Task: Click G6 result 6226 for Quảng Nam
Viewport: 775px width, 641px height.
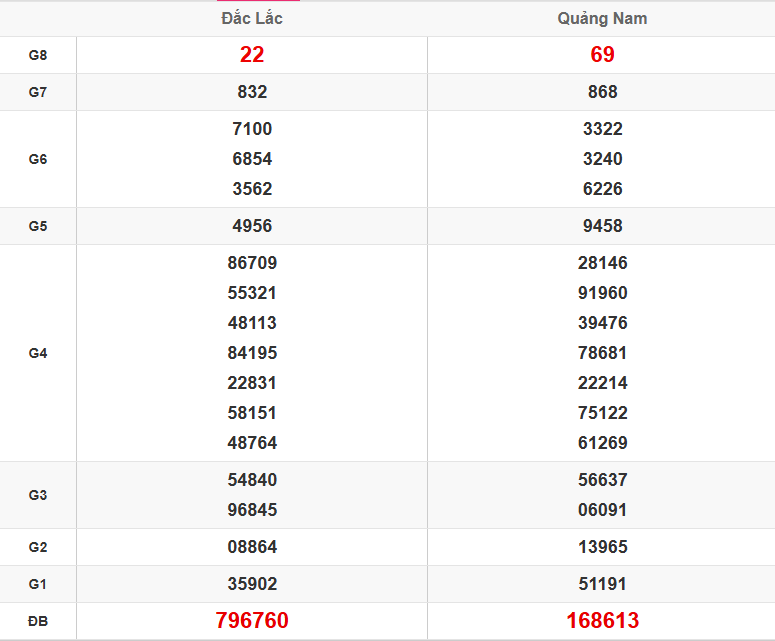Action: tap(602, 189)
